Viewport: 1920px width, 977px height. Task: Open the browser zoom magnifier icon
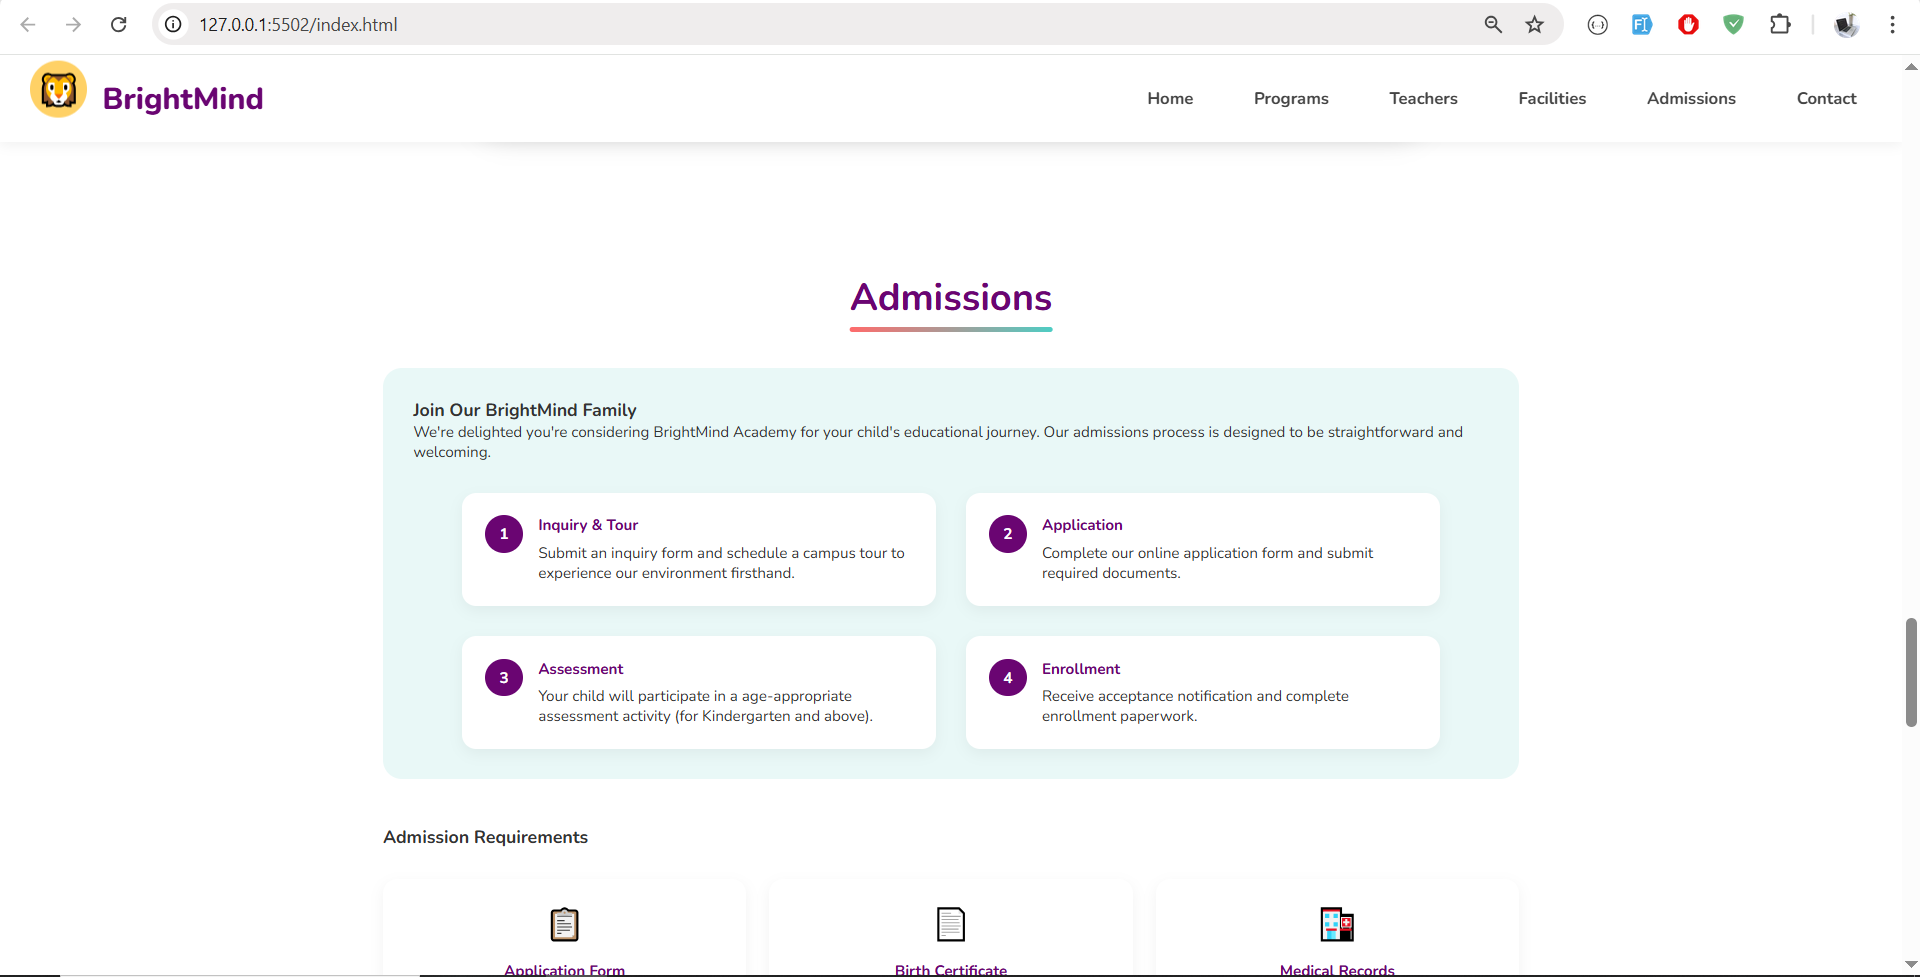[1493, 25]
